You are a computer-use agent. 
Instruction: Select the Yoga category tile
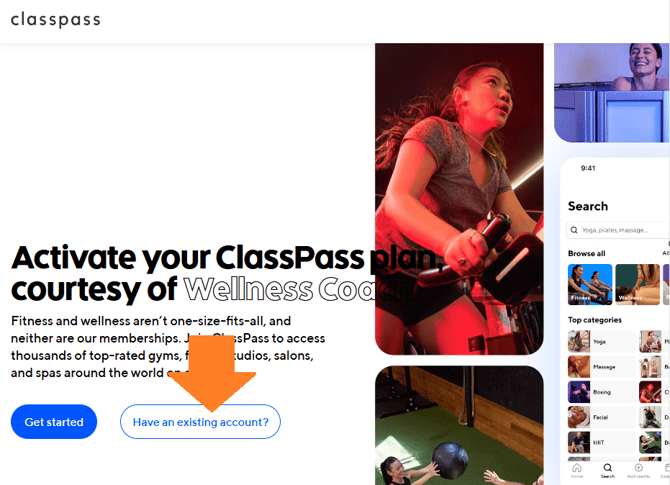coord(602,341)
